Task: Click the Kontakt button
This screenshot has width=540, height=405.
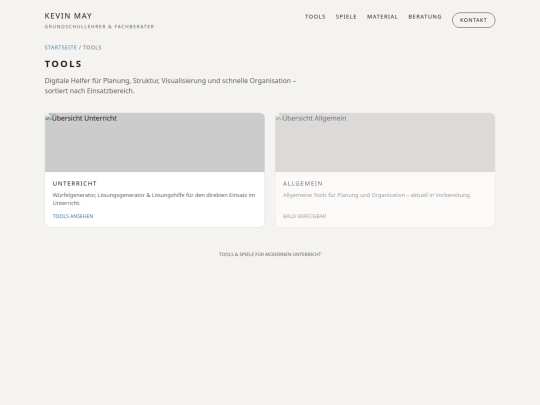Action: point(474,20)
